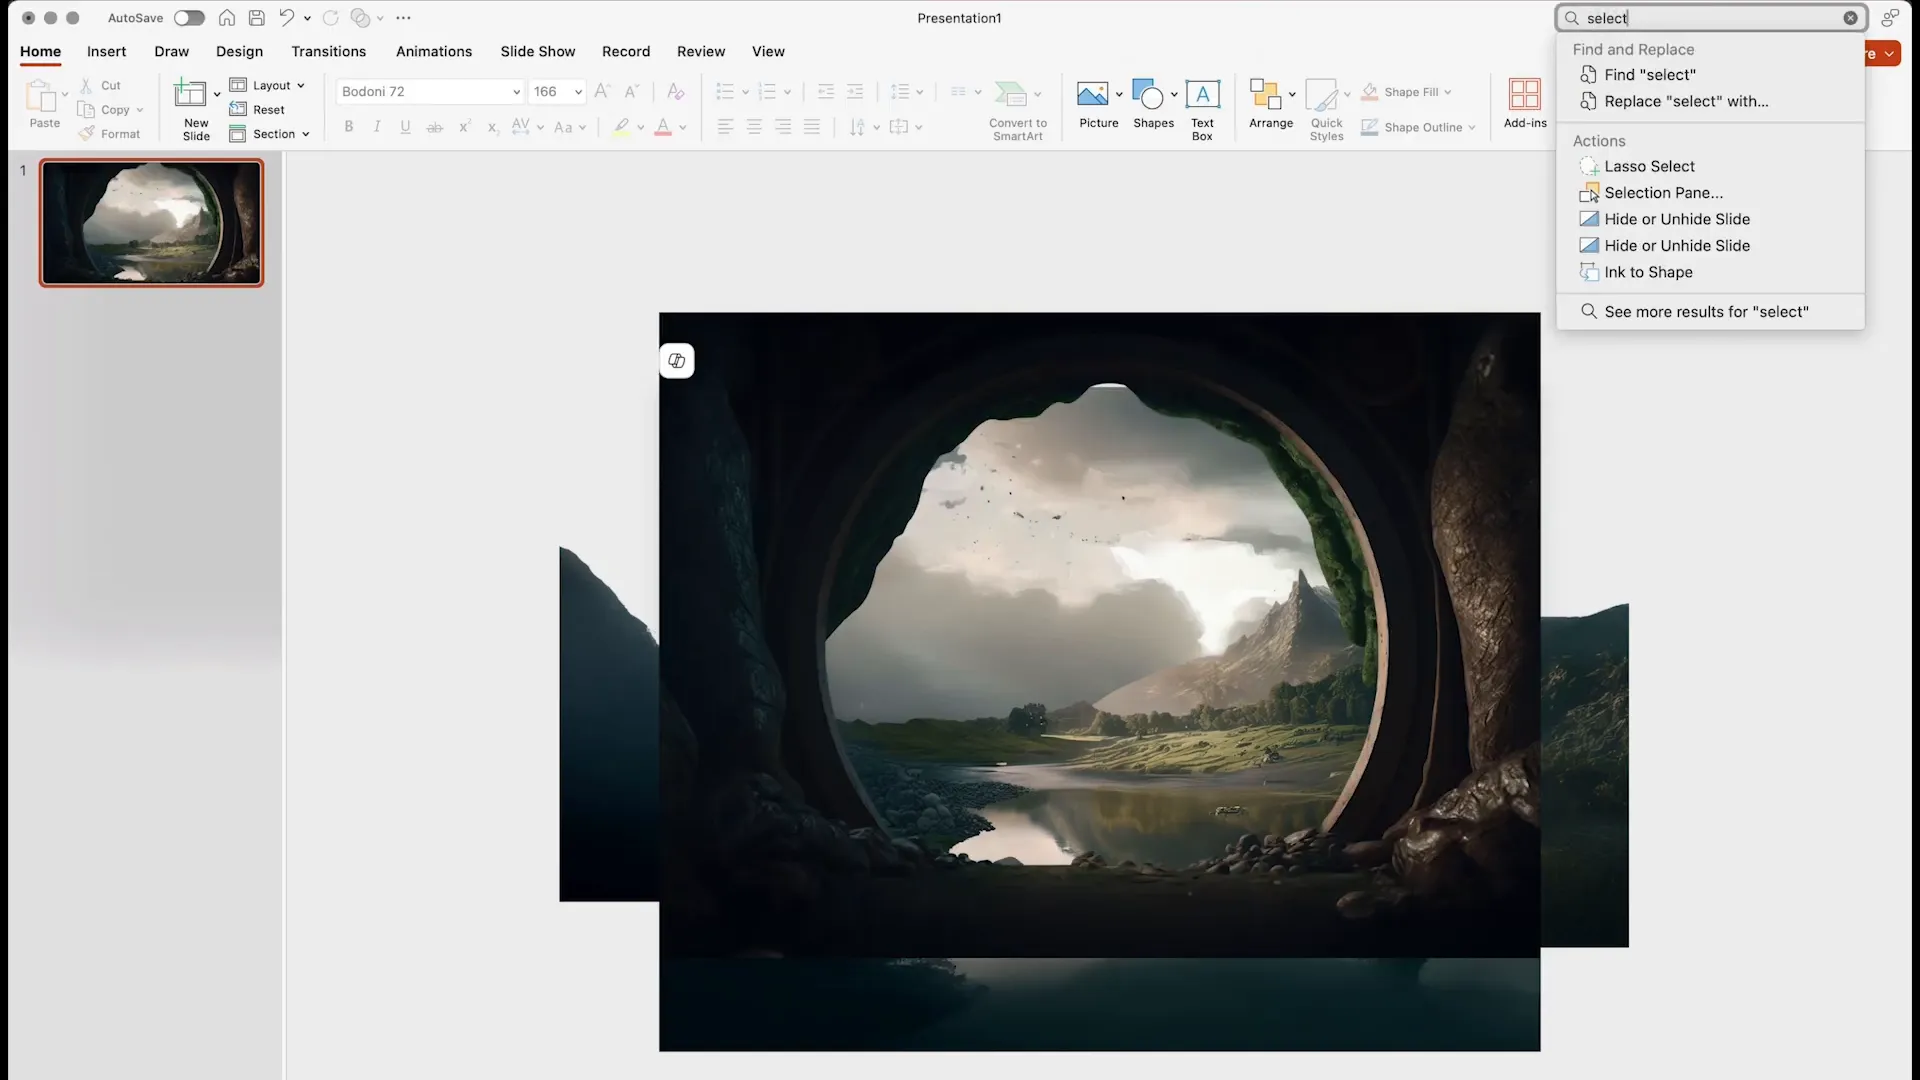1920x1080 pixels.
Task: Click the Text Box icon
Action: pos(1202,94)
